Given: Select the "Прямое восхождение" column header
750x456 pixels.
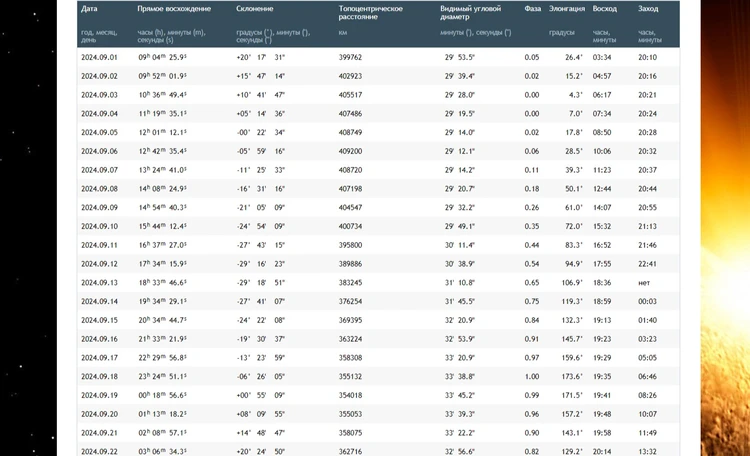Looking at the screenshot, I should point(174,8).
